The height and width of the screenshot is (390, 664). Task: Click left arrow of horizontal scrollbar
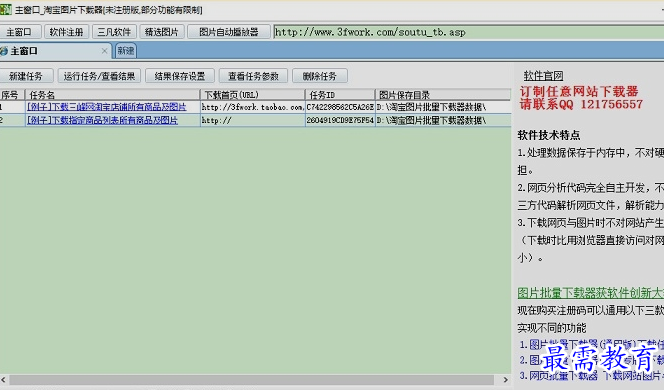[3, 380]
